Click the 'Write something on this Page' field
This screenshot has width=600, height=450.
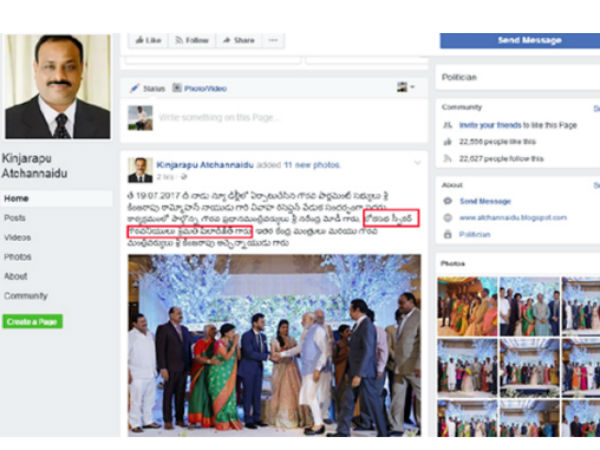[x=220, y=118]
